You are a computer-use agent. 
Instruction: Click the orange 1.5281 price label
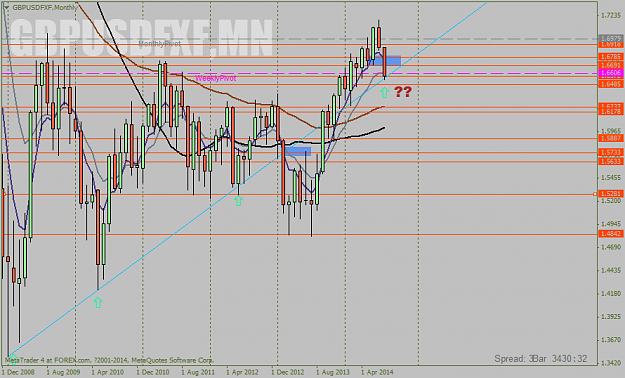(x=611, y=194)
